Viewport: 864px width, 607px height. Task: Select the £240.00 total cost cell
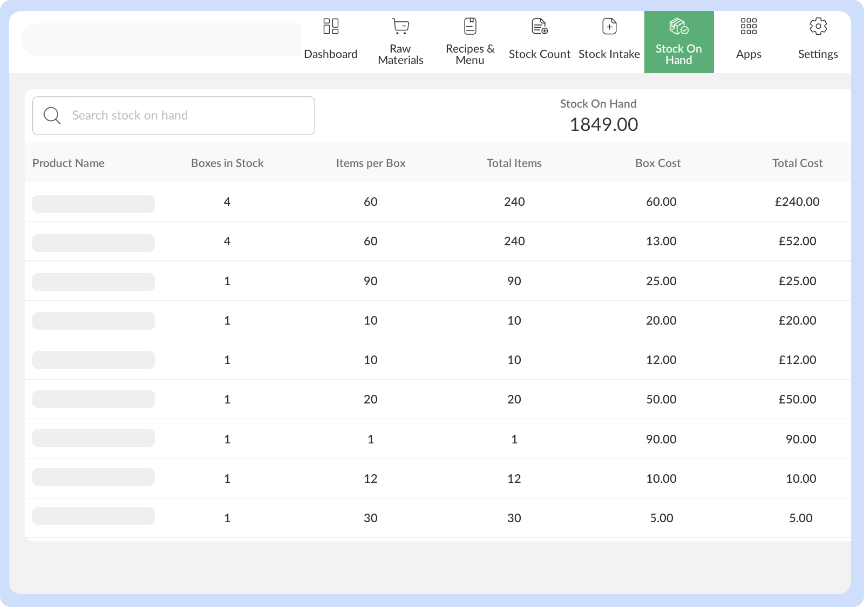click(x=797, y=202)
